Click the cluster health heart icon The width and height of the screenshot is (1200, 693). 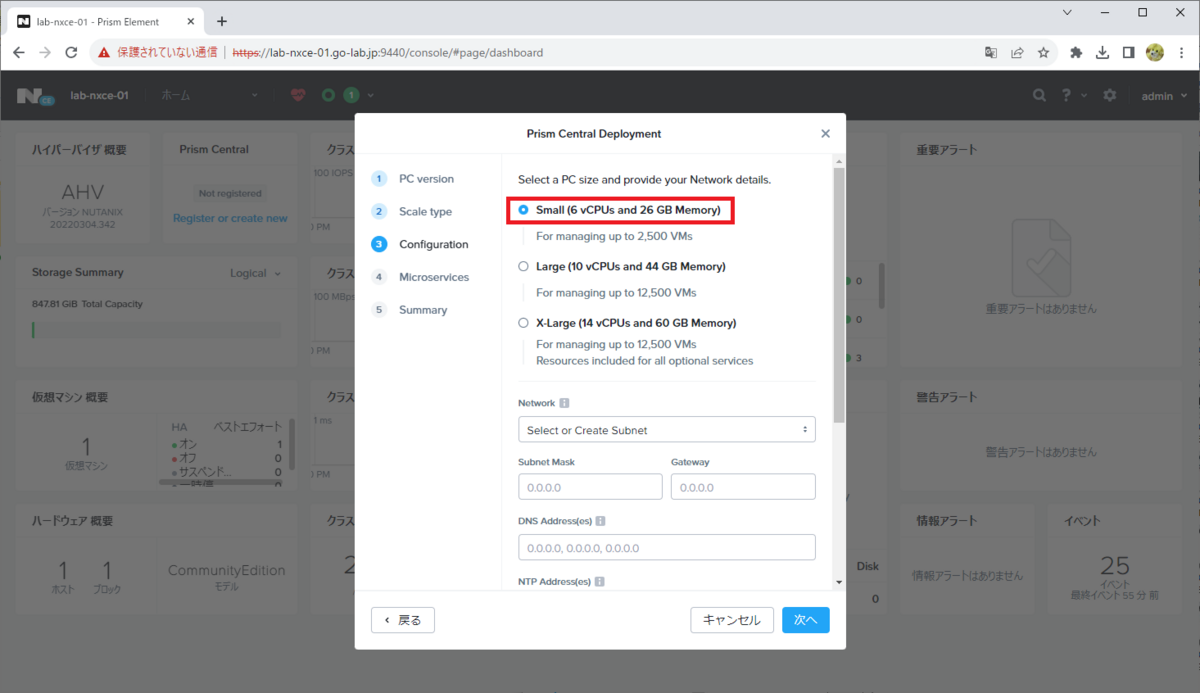298,95
